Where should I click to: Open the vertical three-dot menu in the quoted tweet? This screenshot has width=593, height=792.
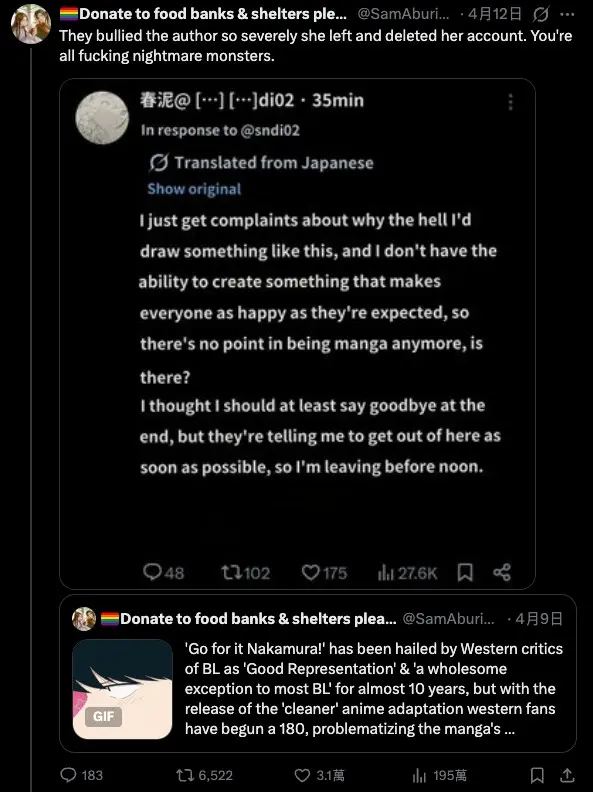click(x=511, y=102)
